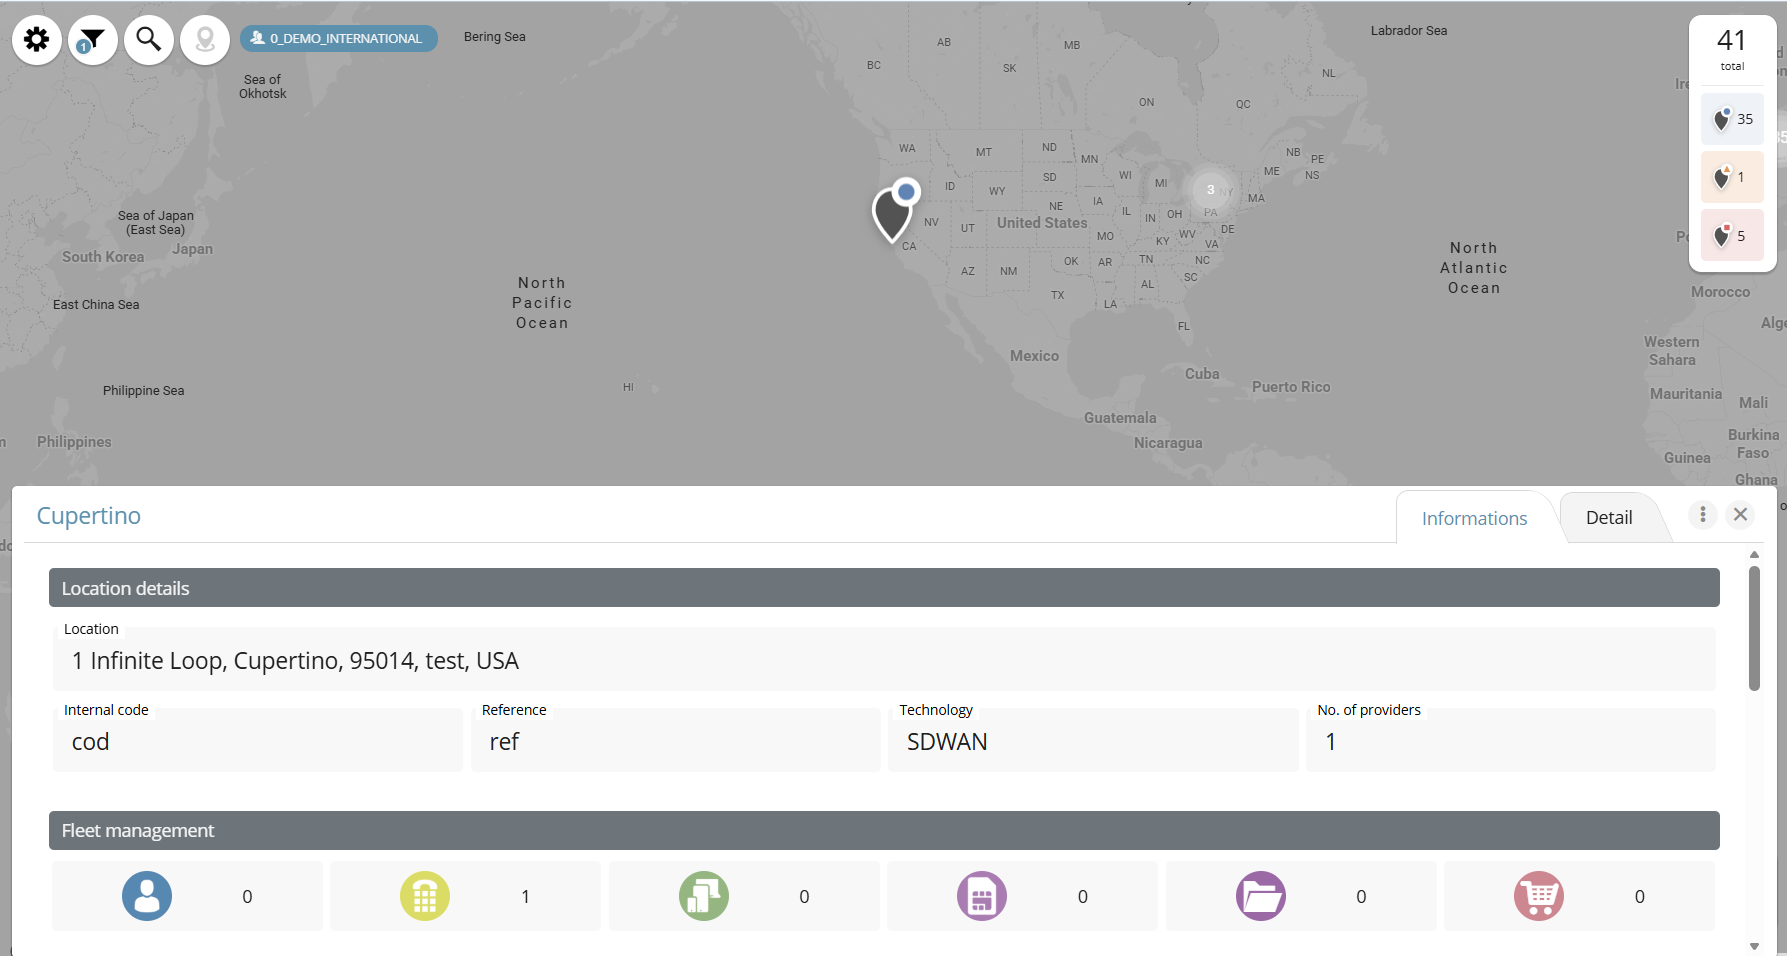
Task: Click the green mobile devices fleet icon
Action: pos(704,896)
